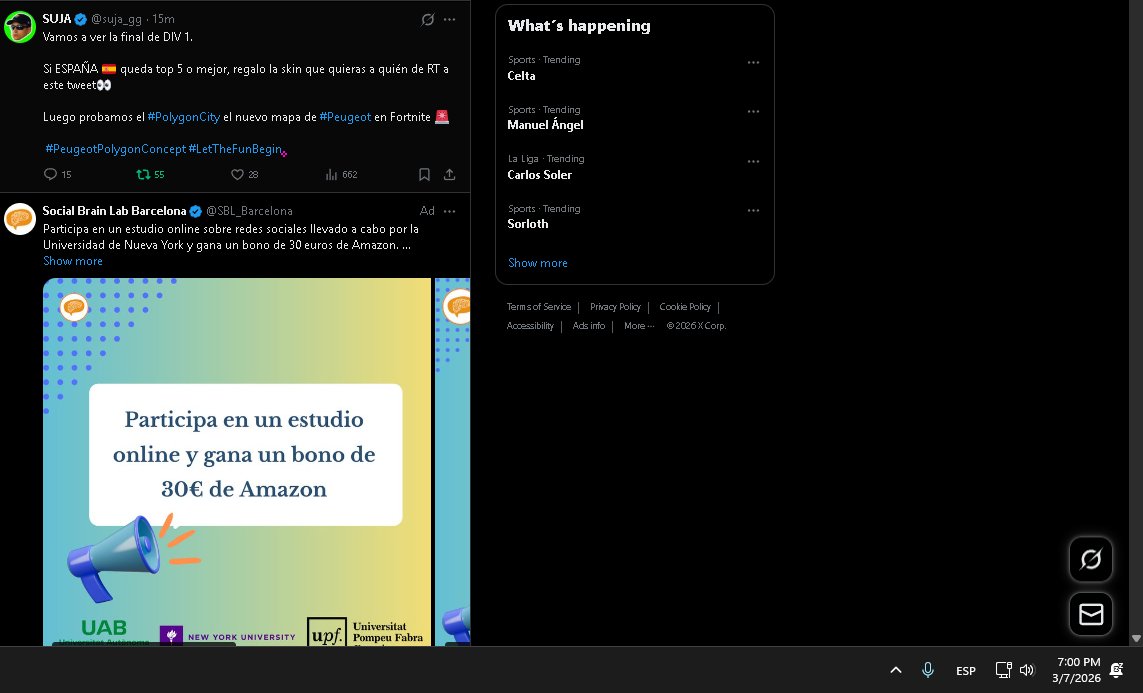This screenshot has height=693, width=1143.
Task: Open the #PeugeotPolygonConcept hashtag
Action: [x=115, y=149]
